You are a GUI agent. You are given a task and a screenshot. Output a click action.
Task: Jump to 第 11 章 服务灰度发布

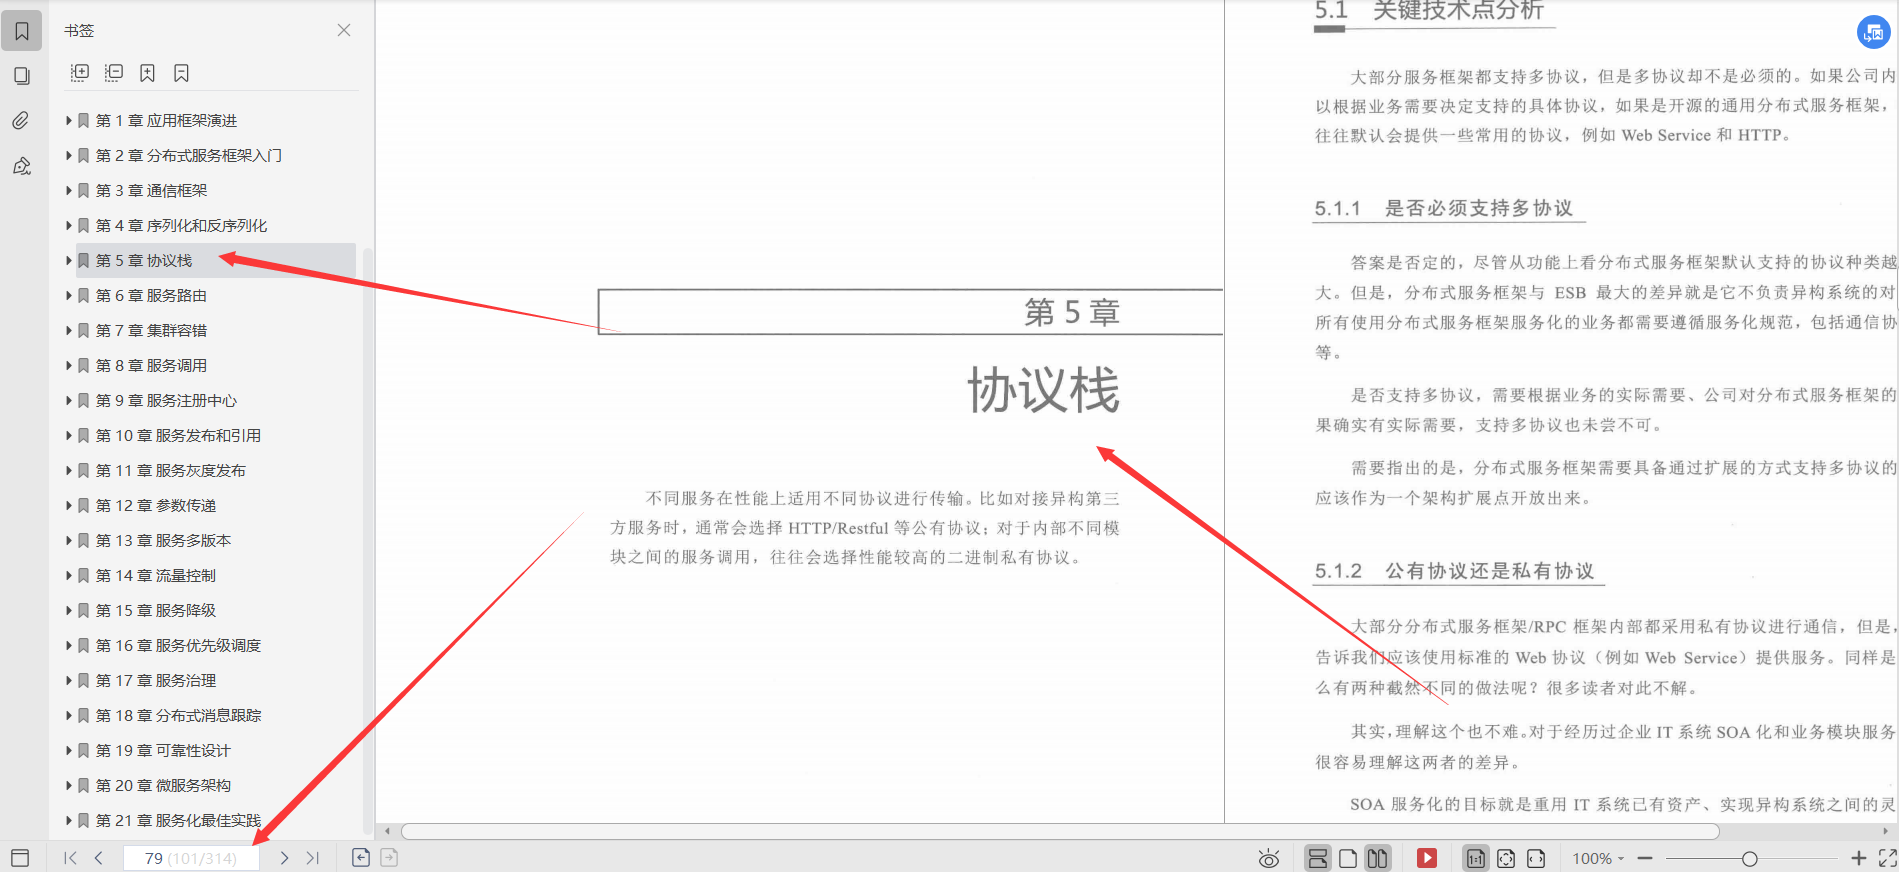click(170, 470)
